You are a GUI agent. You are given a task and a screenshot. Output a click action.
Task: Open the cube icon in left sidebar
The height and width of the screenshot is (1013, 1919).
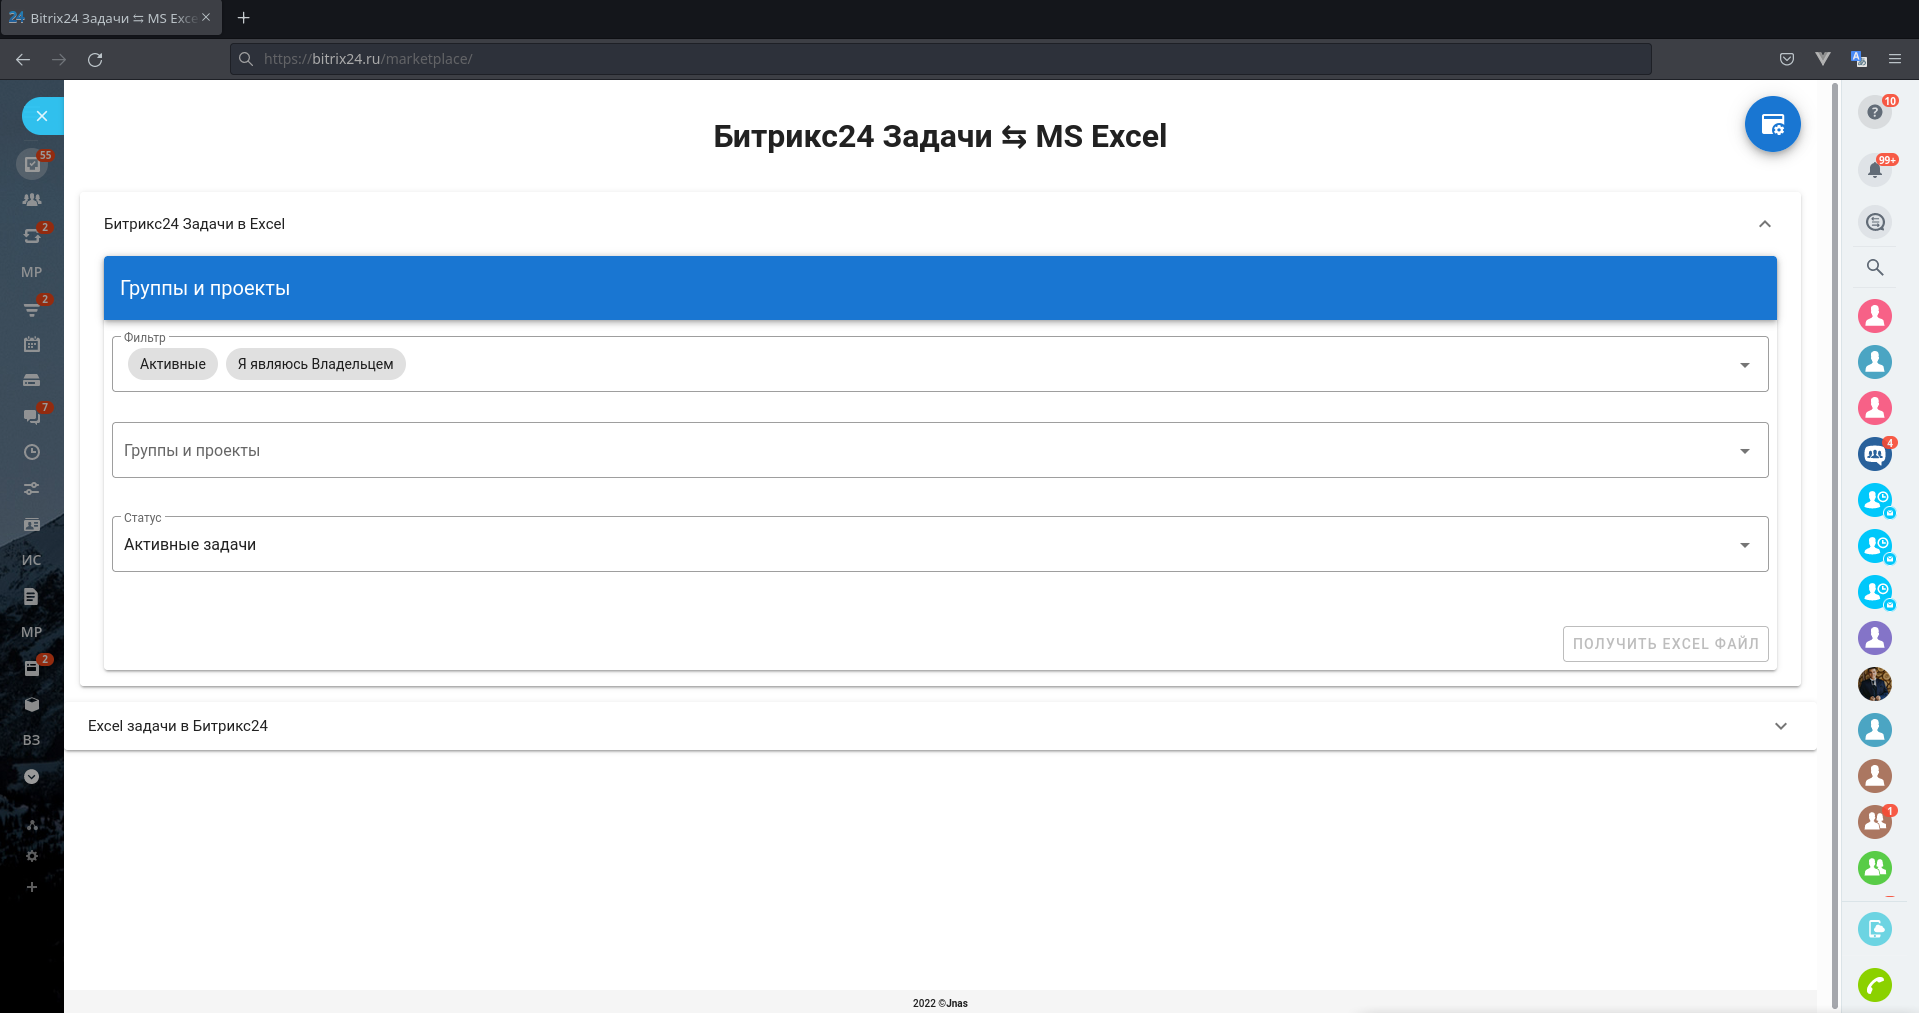(x=32, y=704)
